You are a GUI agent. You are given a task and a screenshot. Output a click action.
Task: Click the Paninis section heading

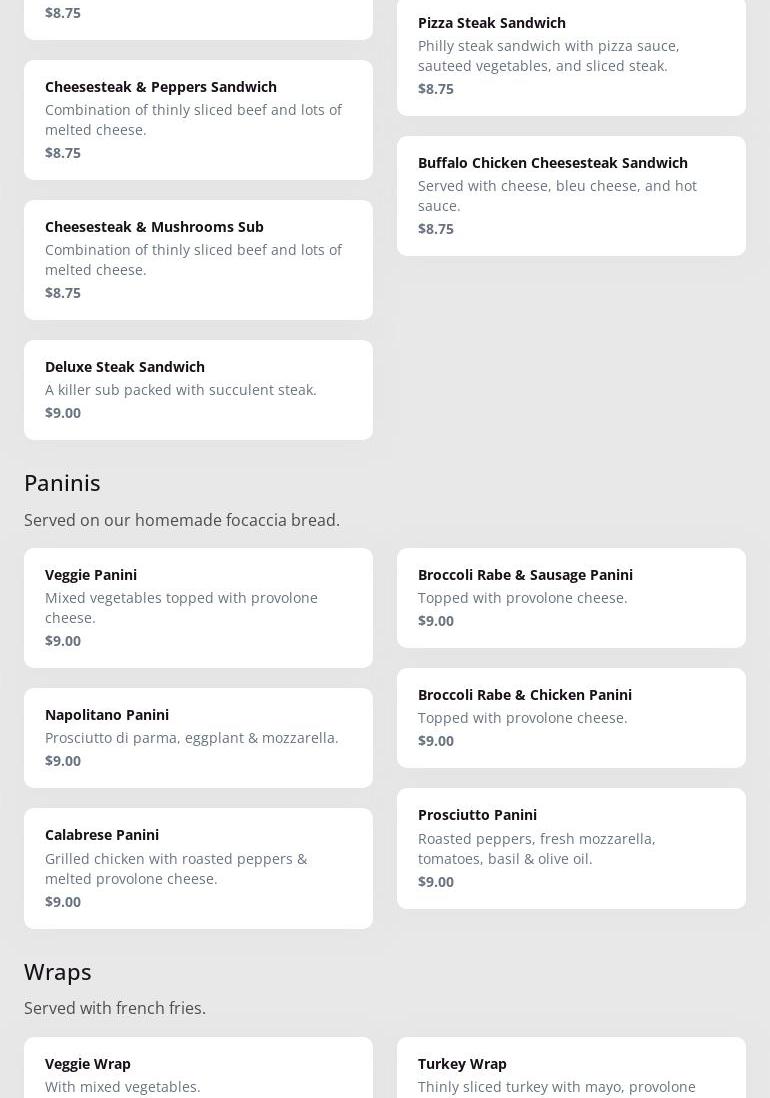coord(62,483)
